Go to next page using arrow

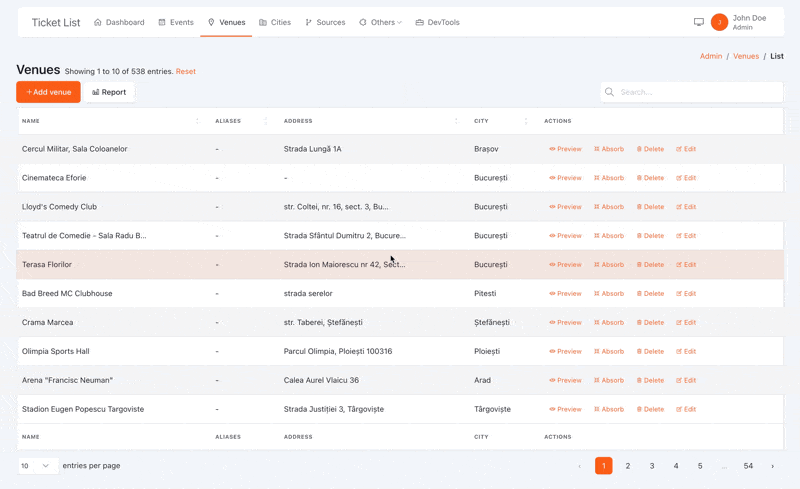pyautogui.click(x=772, y=466)
